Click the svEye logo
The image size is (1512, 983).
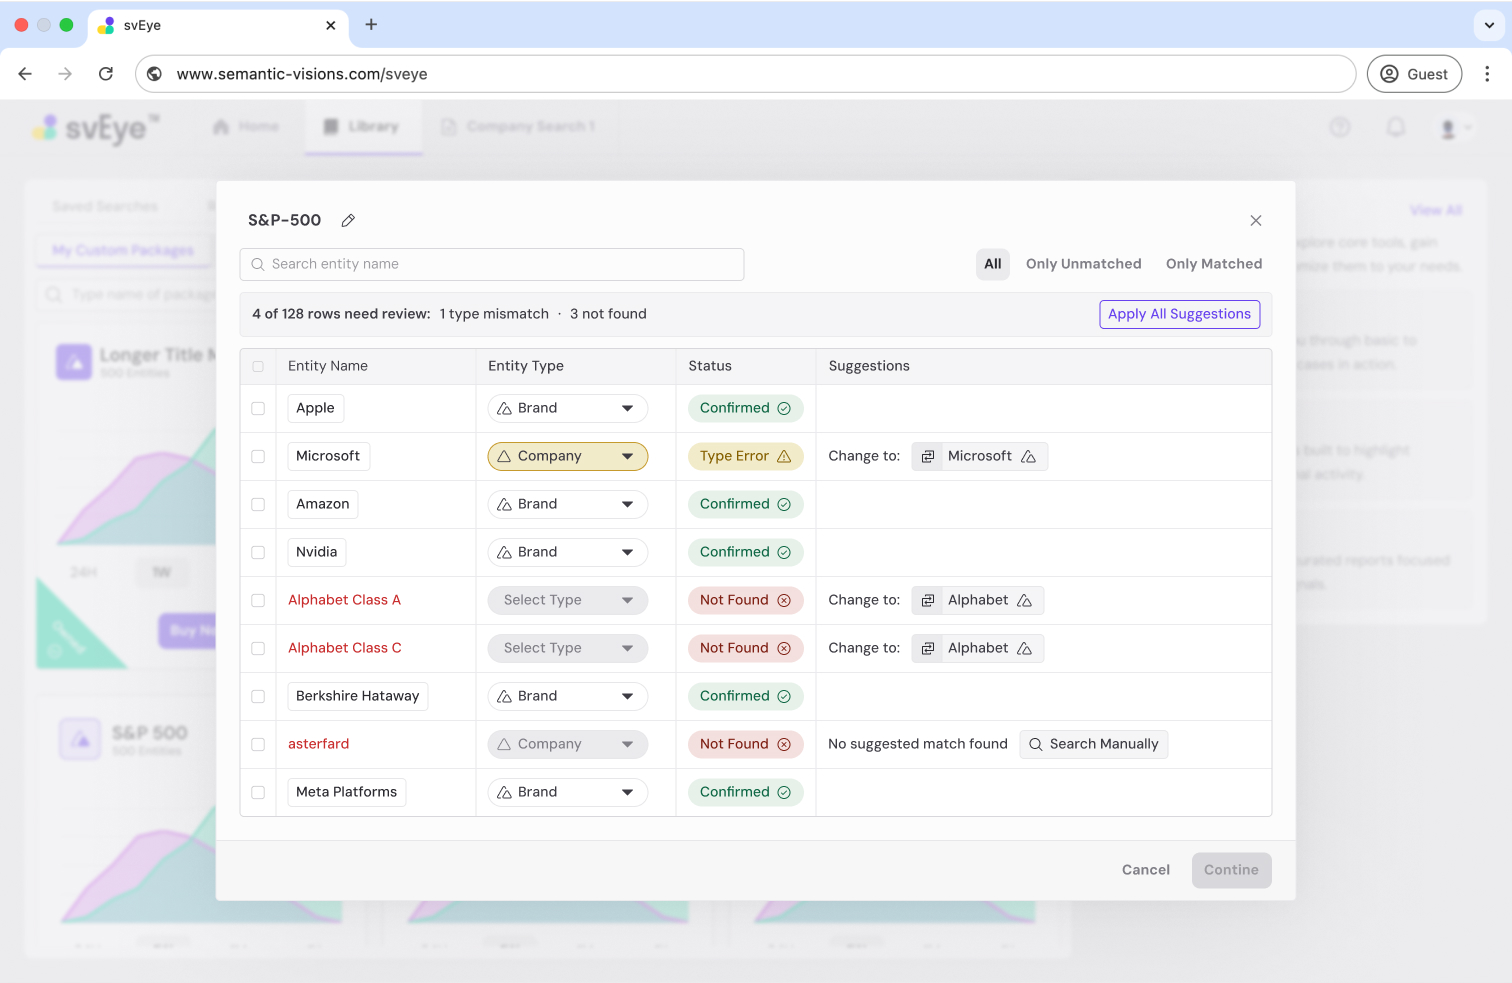[x=96, y=128]
